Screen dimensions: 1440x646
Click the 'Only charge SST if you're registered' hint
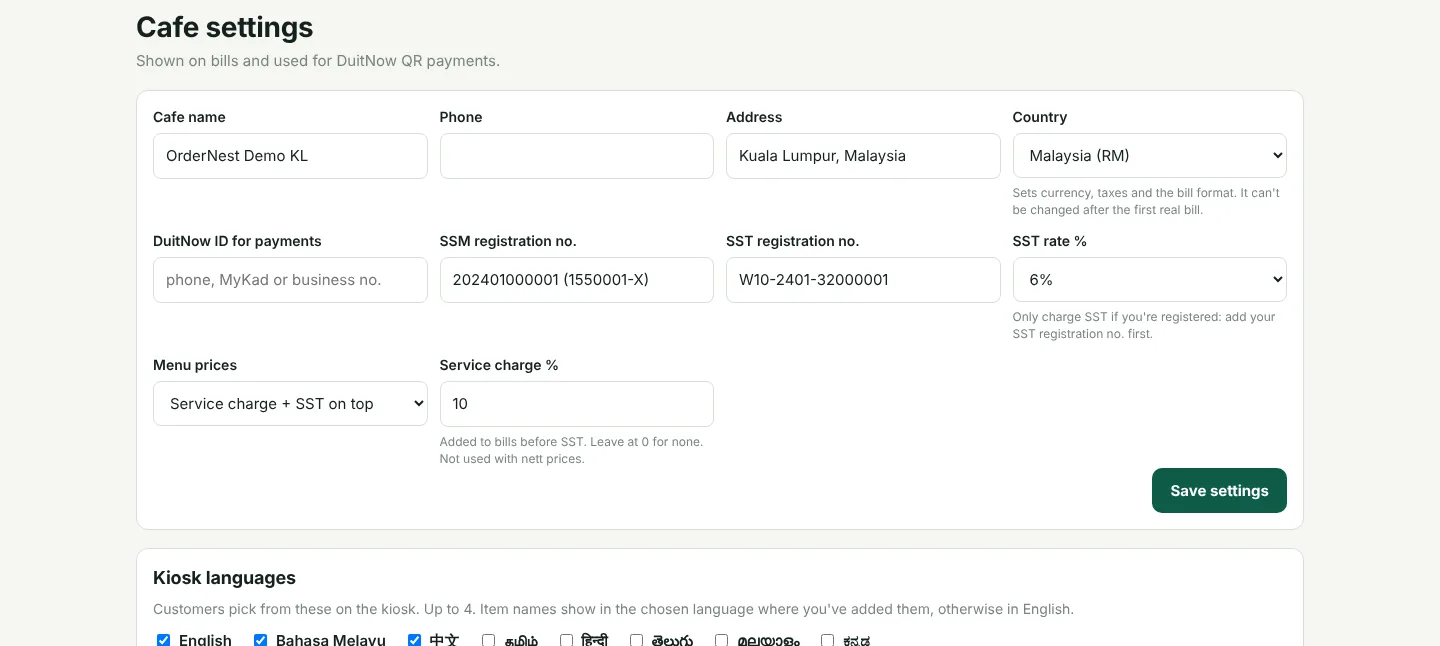pos(1144,325)
